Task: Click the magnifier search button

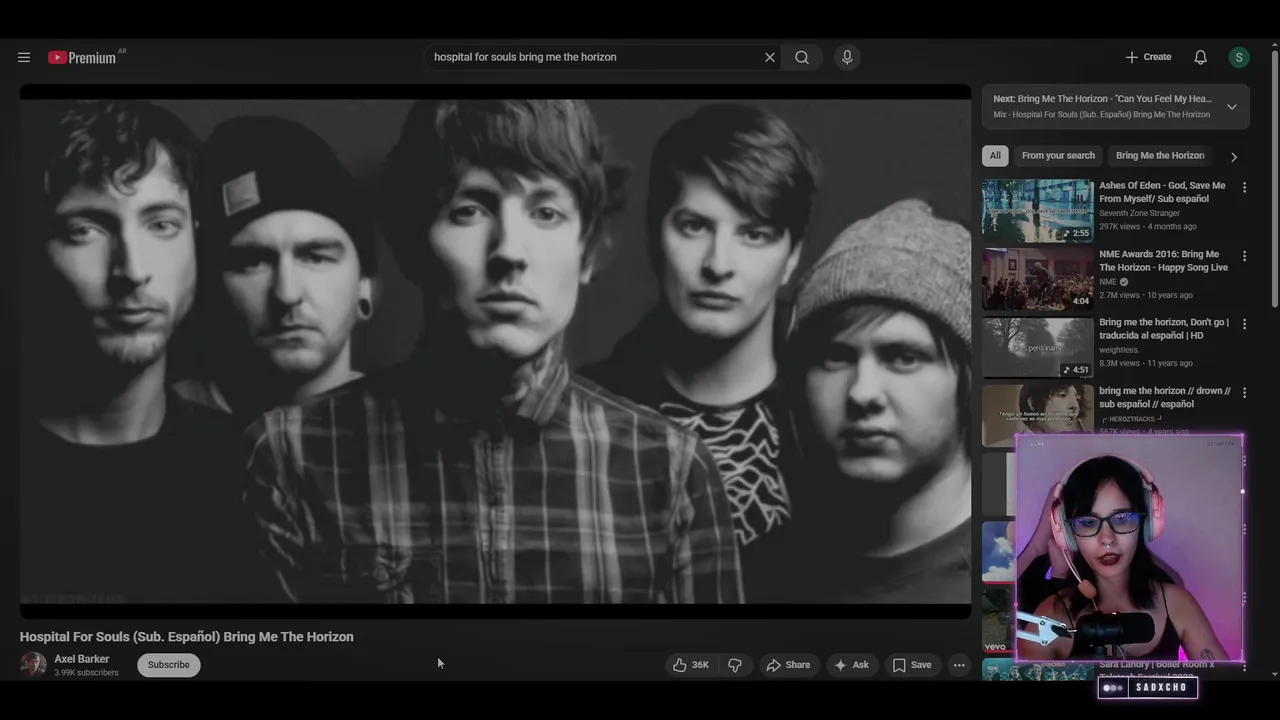Action: click(802, 57)
